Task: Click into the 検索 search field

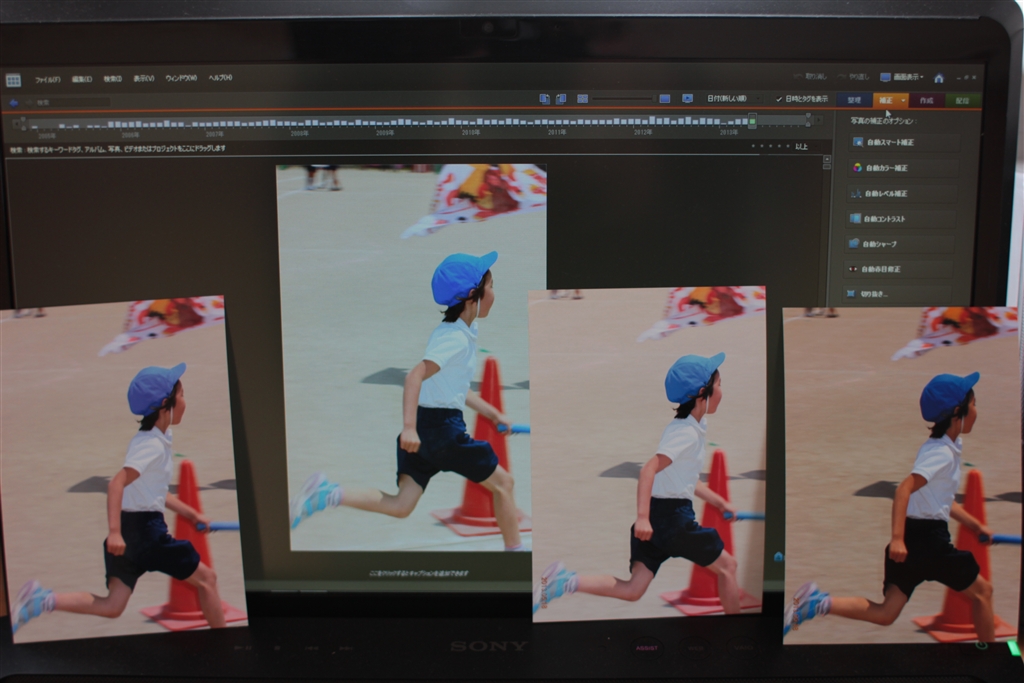Action: pos(72,103)
